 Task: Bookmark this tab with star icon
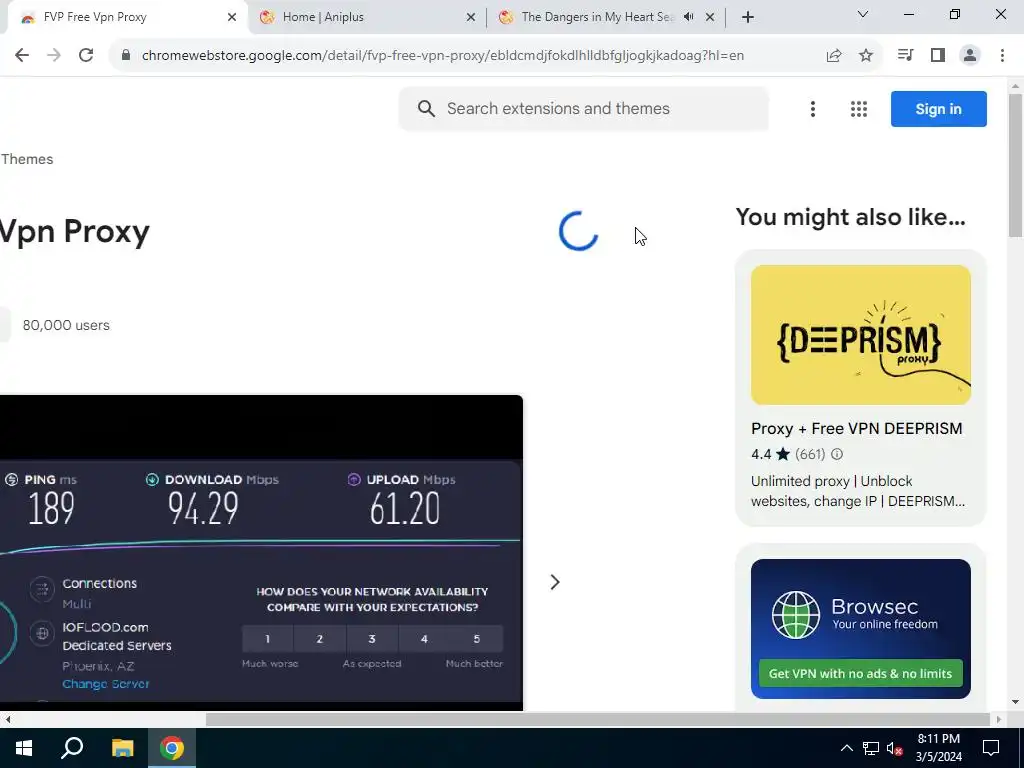[x=866, y=56]
